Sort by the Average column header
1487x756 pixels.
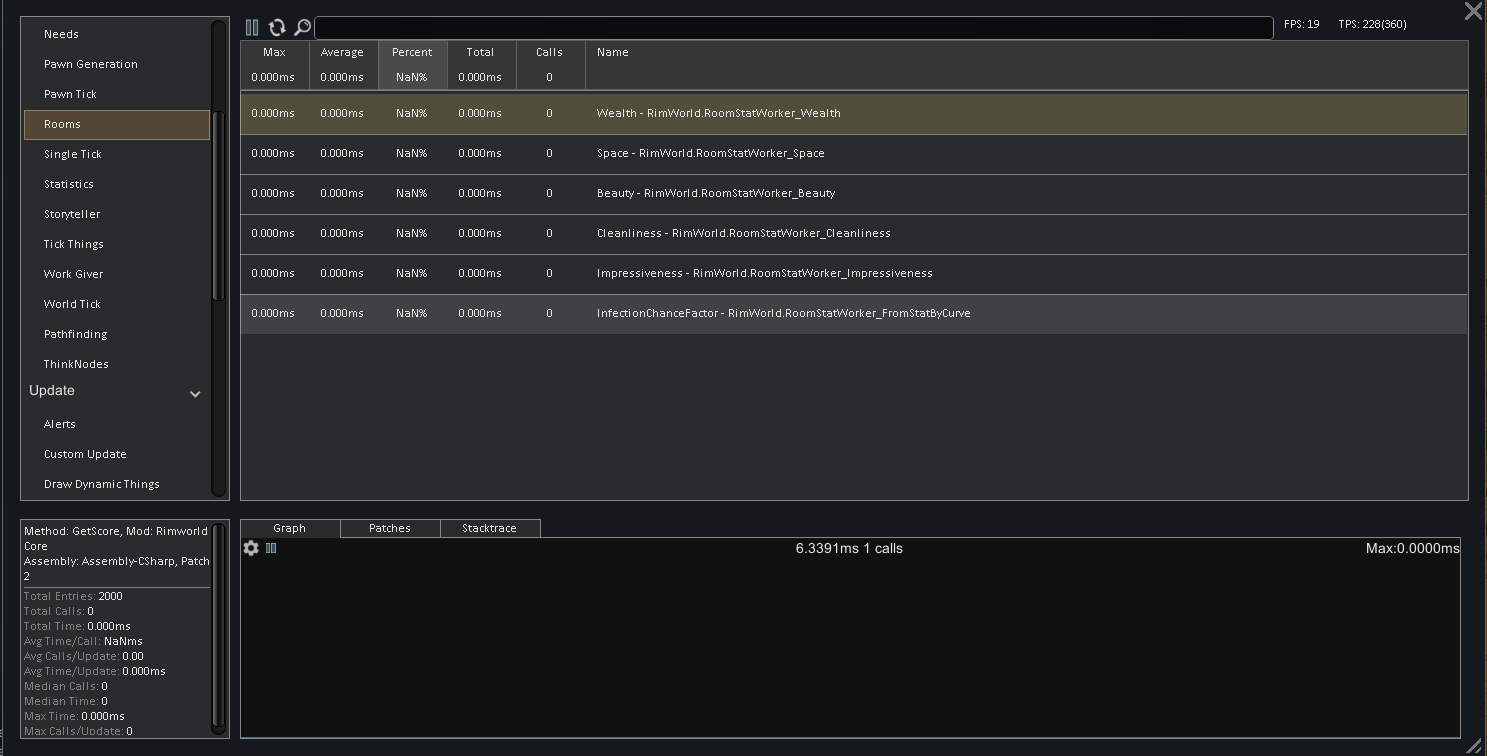(x=343, y=65)
